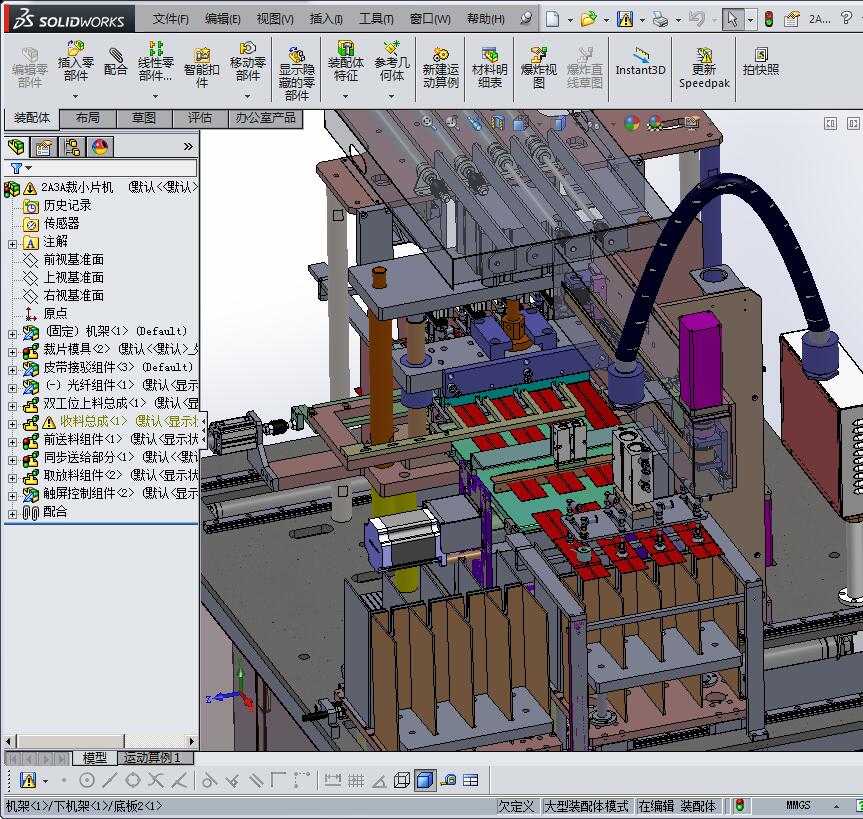Viewport: 863px width, 819px height.
Task: Click the appearance color sphere in view toolbar
Action: (631, 123)
